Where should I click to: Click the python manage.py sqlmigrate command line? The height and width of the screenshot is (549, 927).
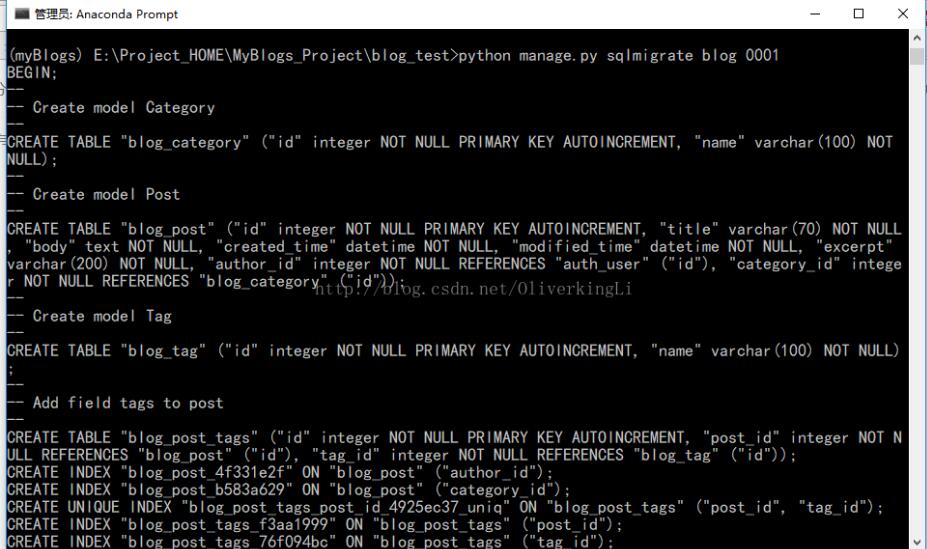(x=393, y=56)
